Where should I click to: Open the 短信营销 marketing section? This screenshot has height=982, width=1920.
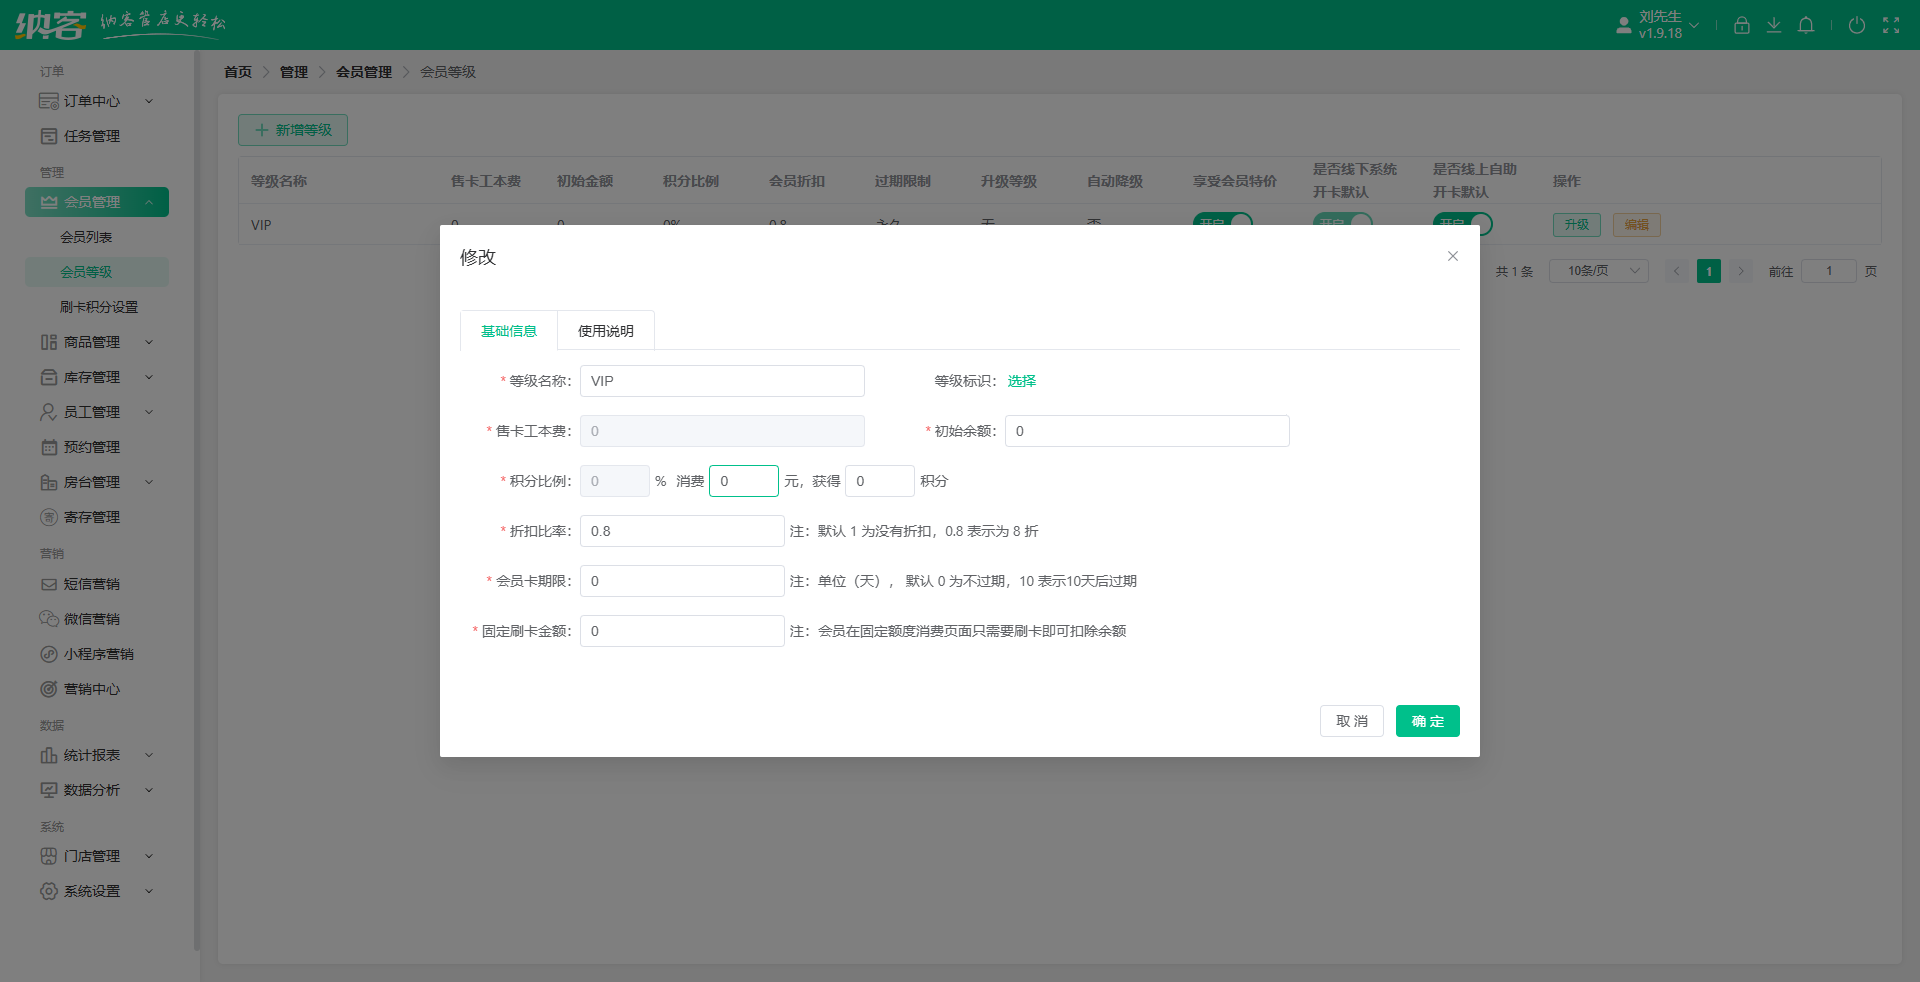(90, 583)
